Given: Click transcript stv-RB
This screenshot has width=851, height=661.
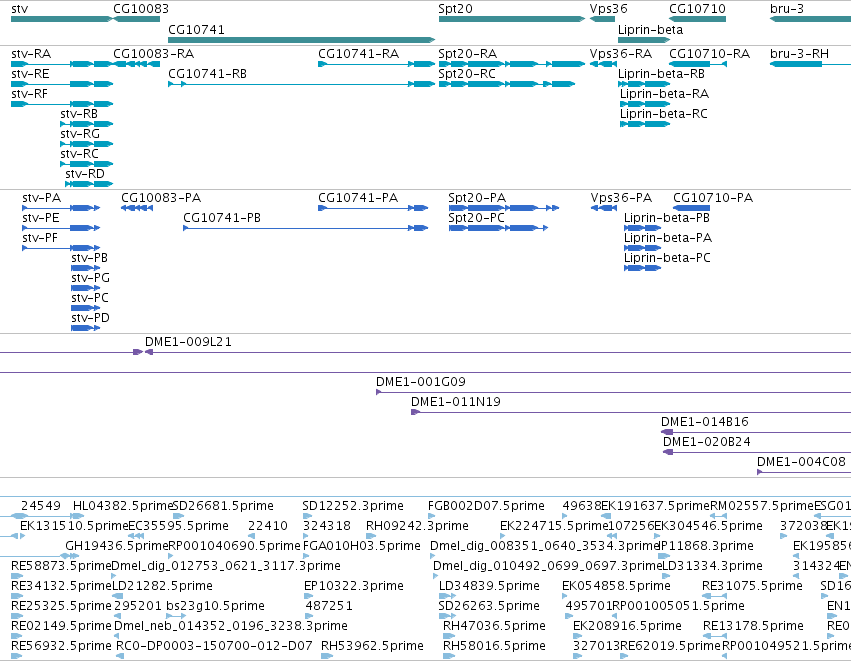Looking at the screenshot, I should pyautogui.click(x=86, y=124).
